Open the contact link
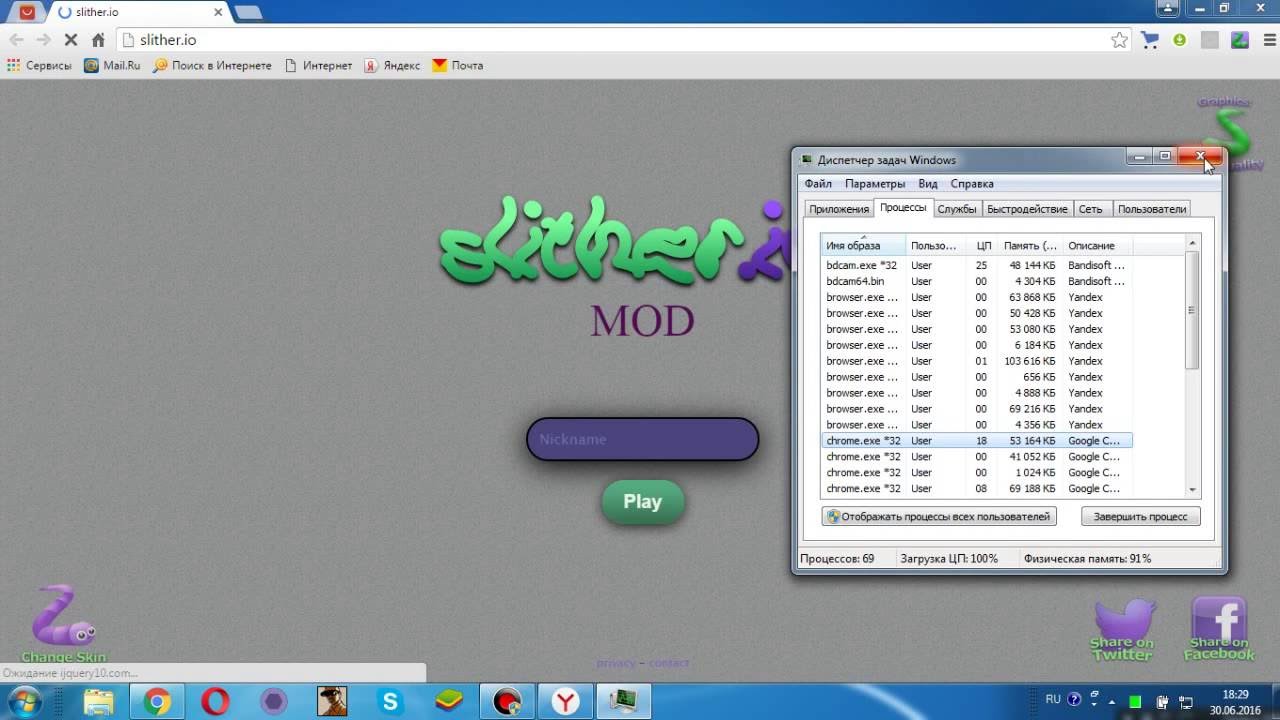The height and width of the screenshot is (720, 1280). (669, 663)
